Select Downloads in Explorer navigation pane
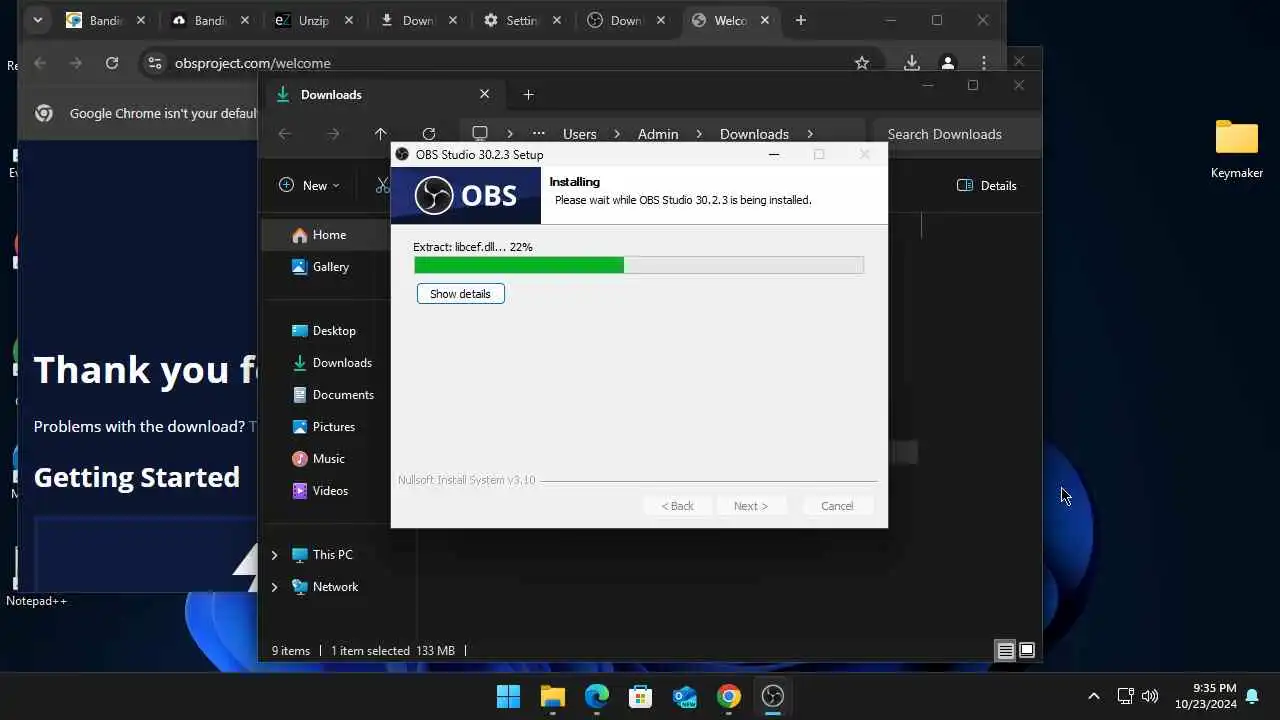 [342, 363]
